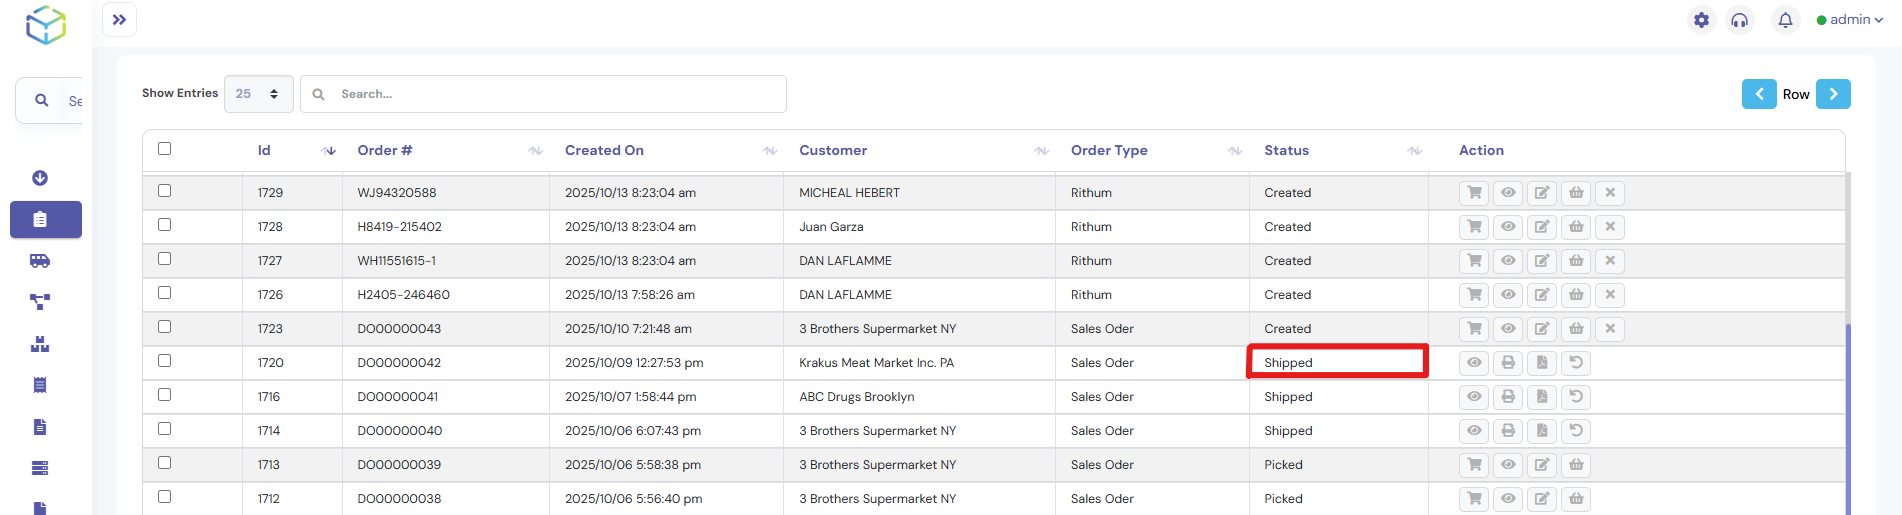Click order number H8419-215402

pos(399,227)
